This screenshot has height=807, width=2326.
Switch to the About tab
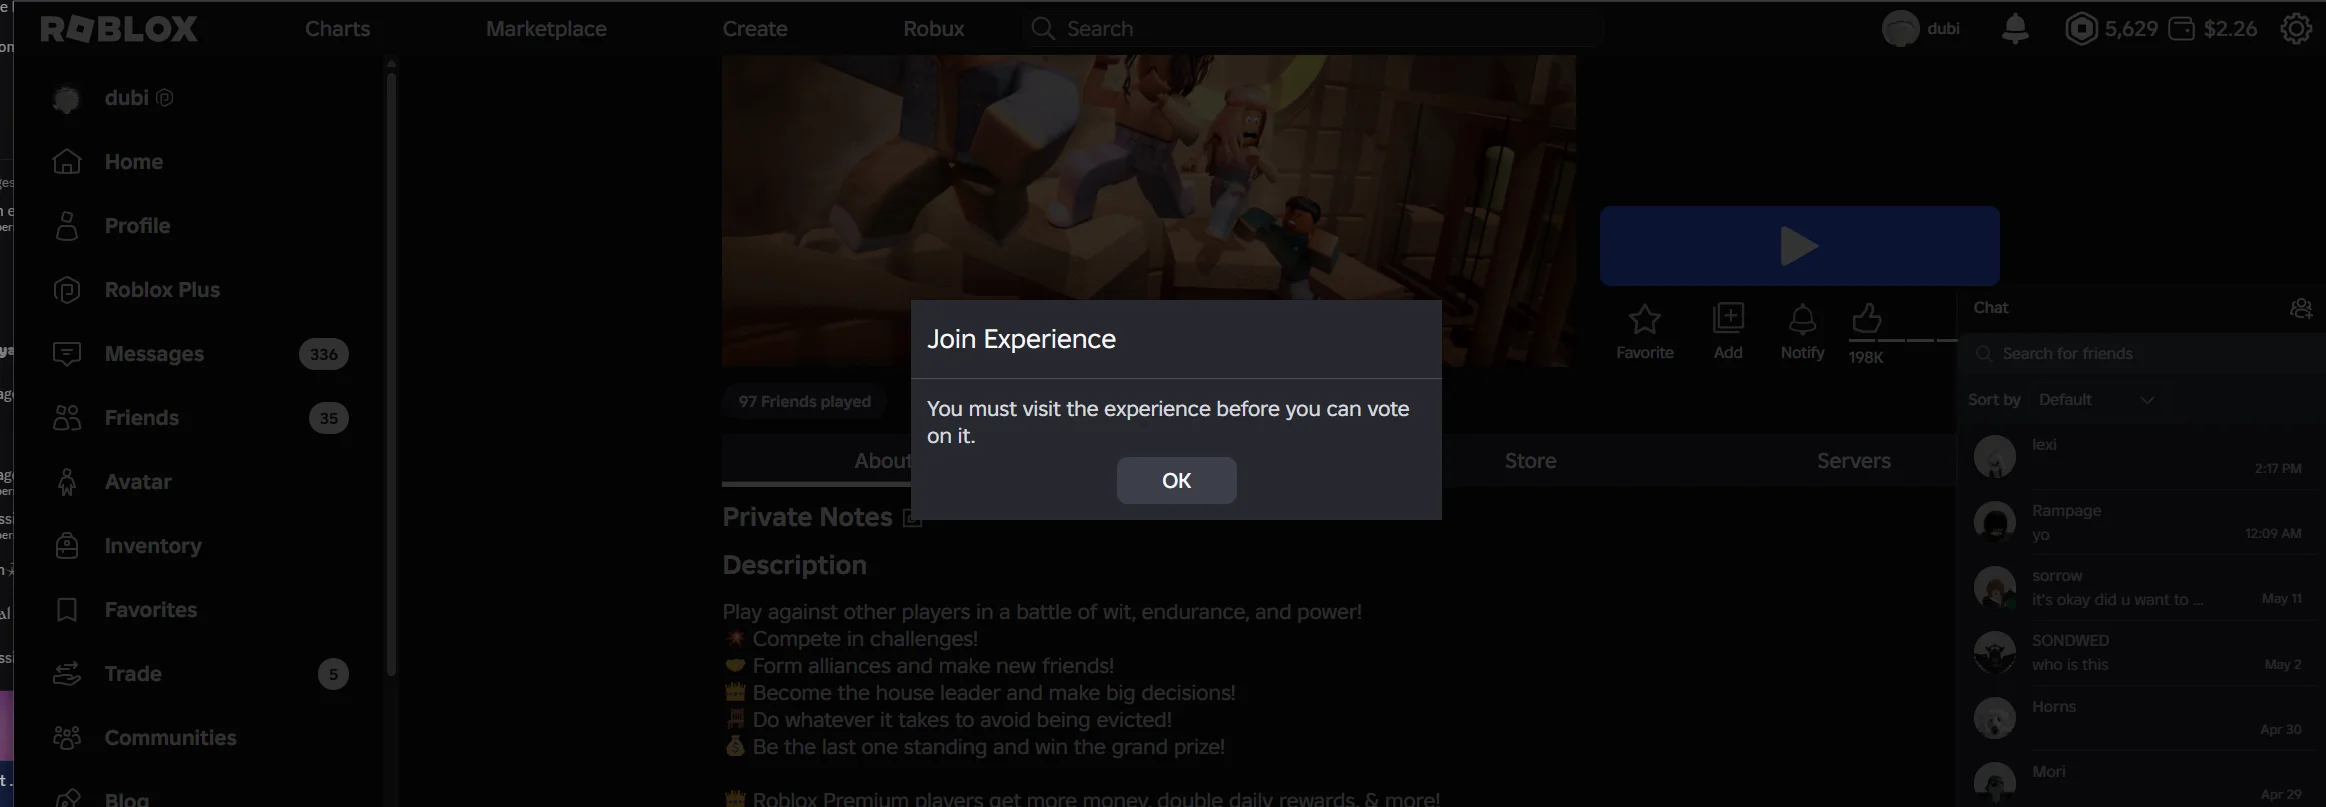pyautogui.click(x=882, y=461)
